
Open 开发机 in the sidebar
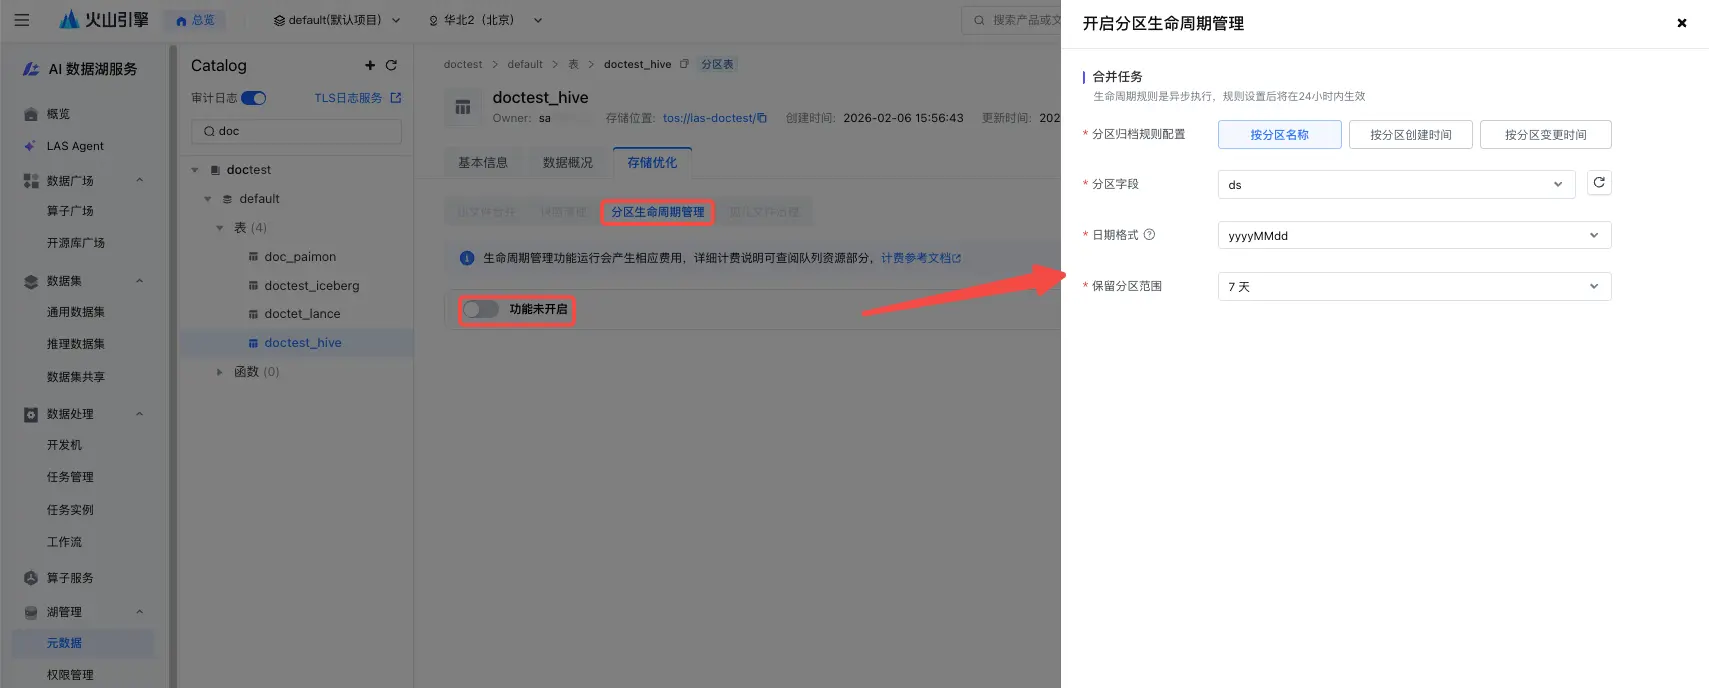64,445
